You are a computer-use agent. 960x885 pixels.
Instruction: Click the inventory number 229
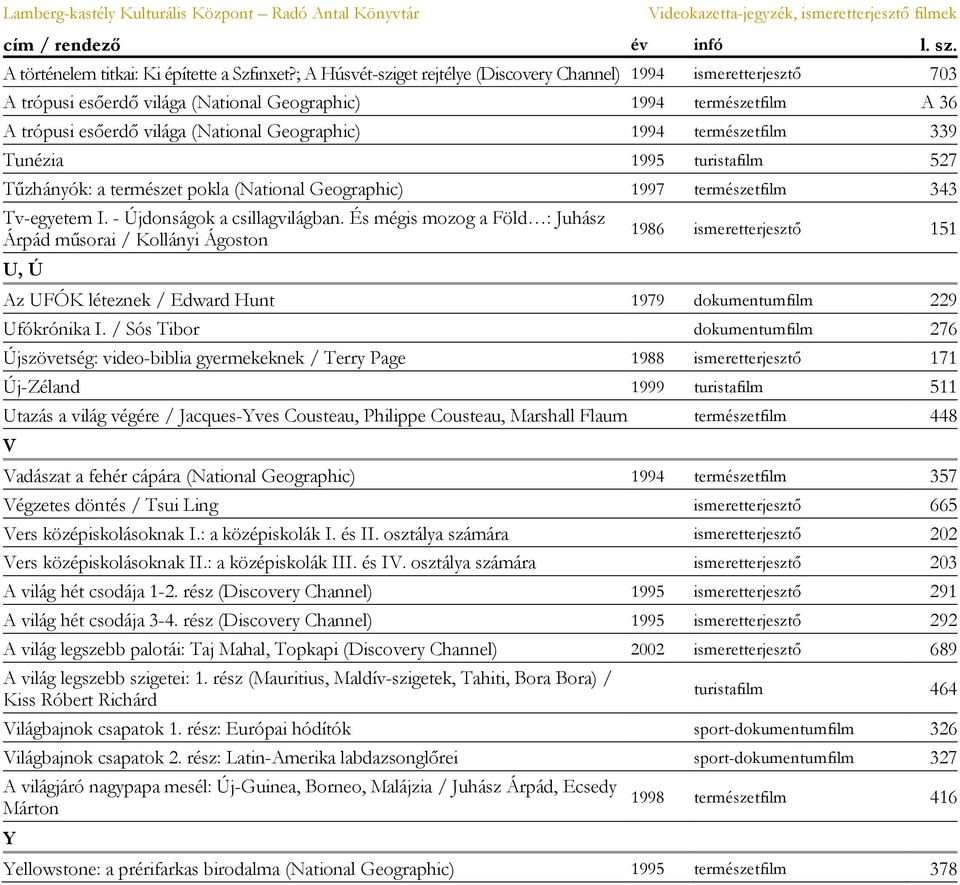pyautogui.click(x=943, y=300)
